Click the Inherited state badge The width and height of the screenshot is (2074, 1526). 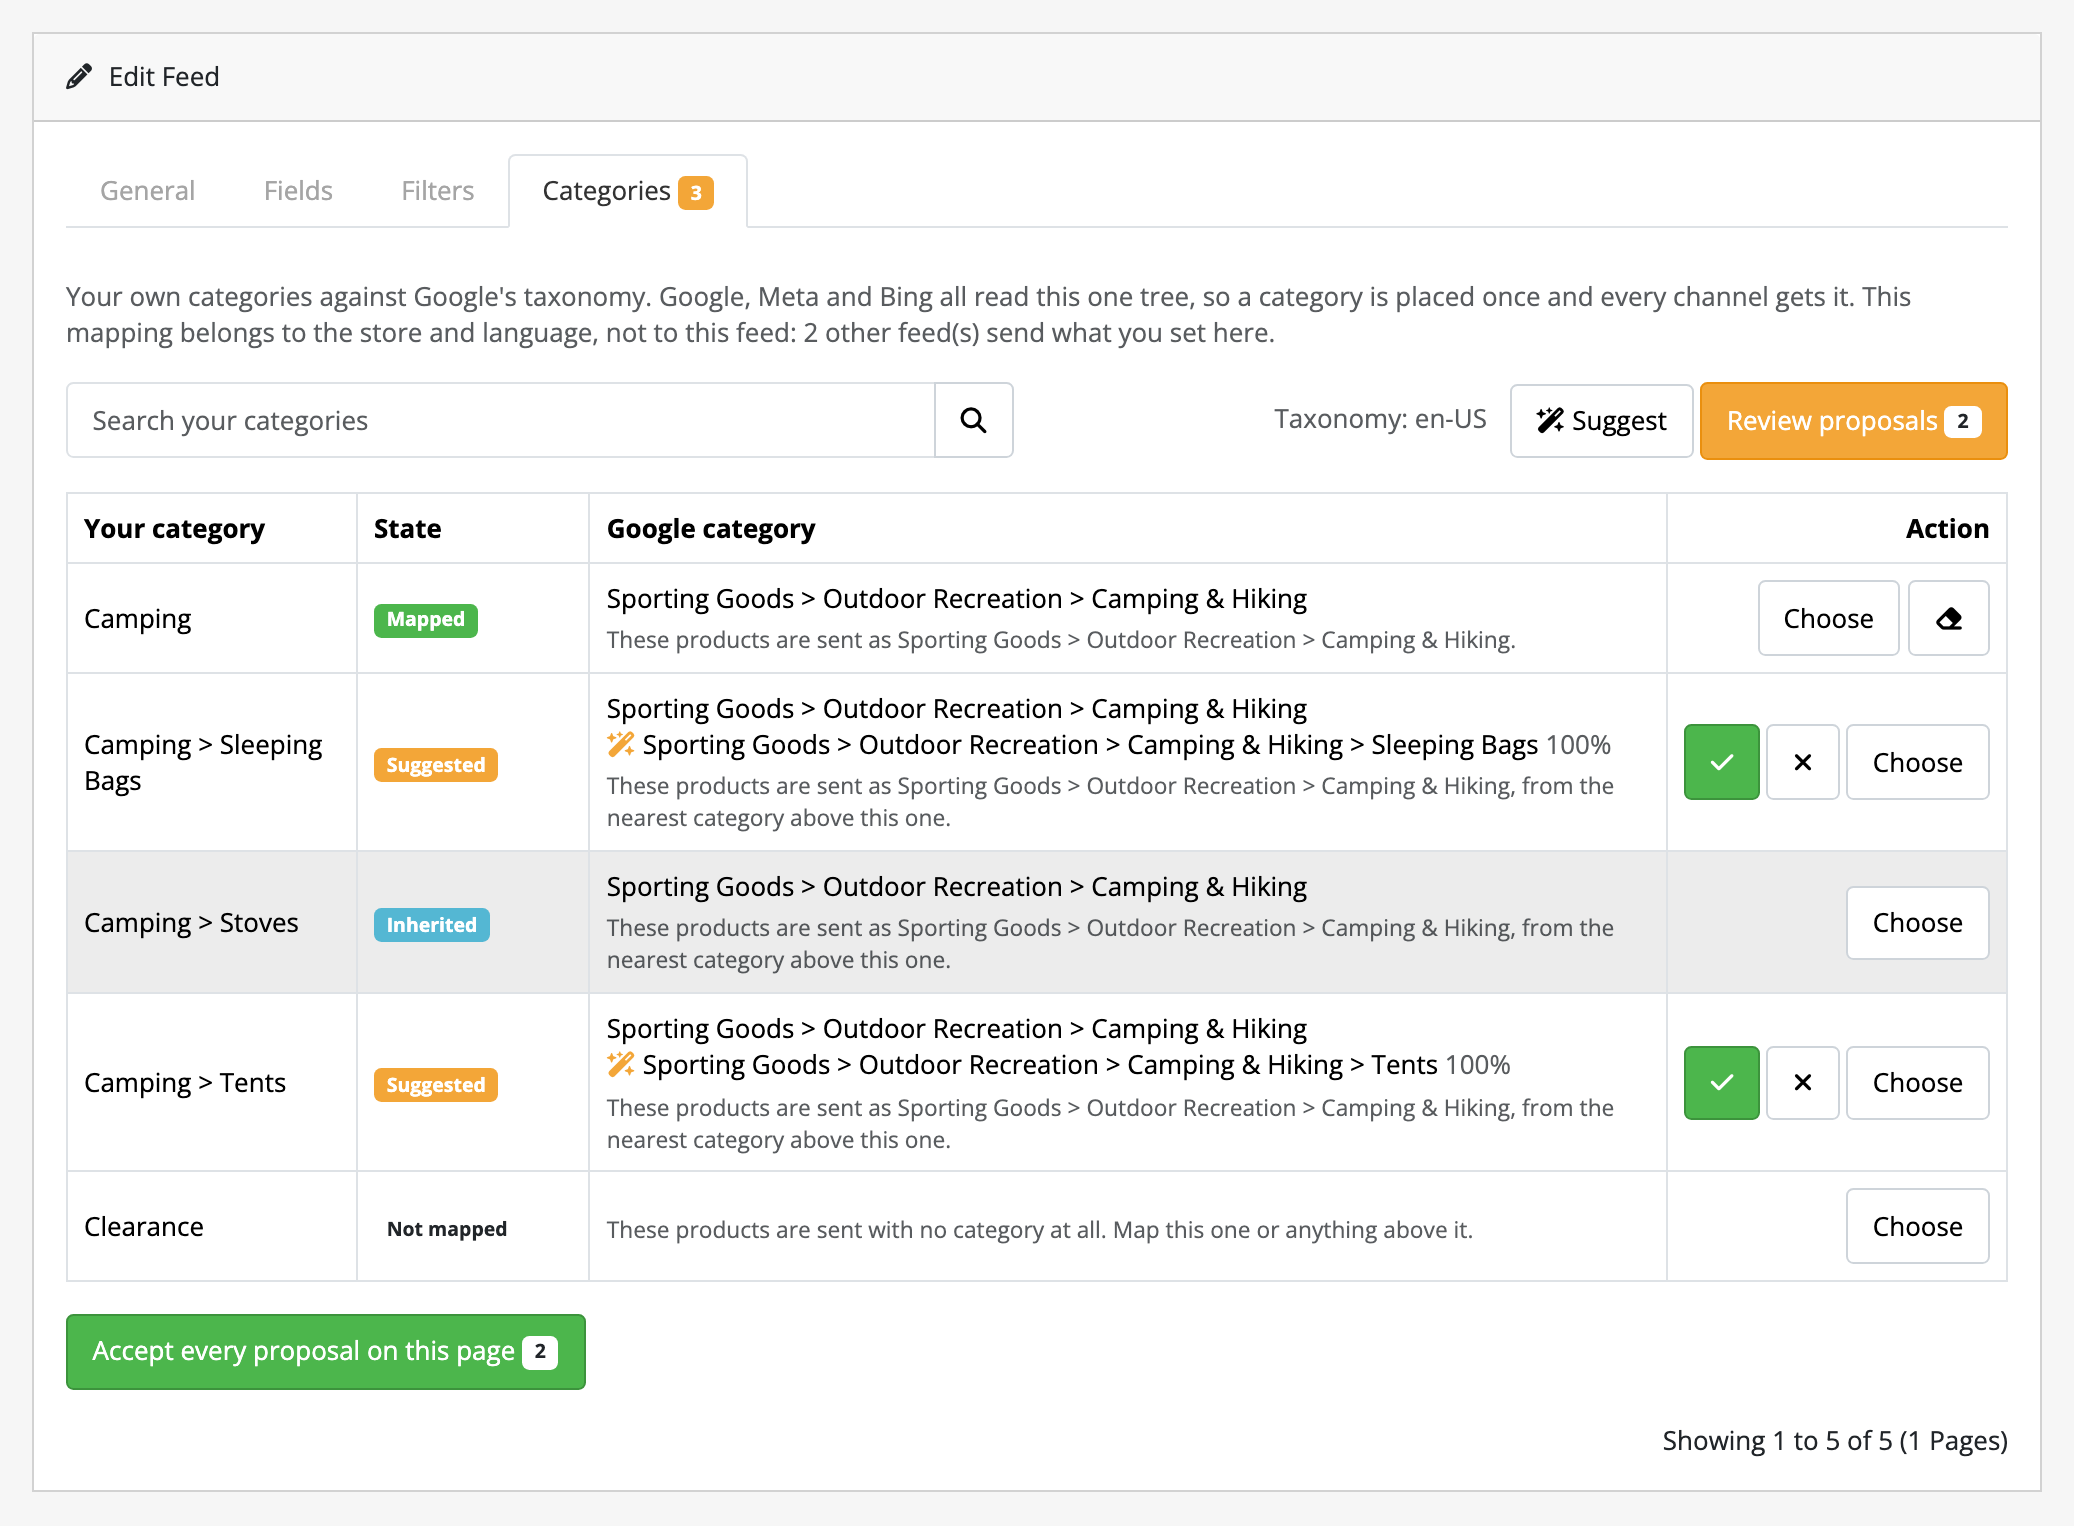431,925
